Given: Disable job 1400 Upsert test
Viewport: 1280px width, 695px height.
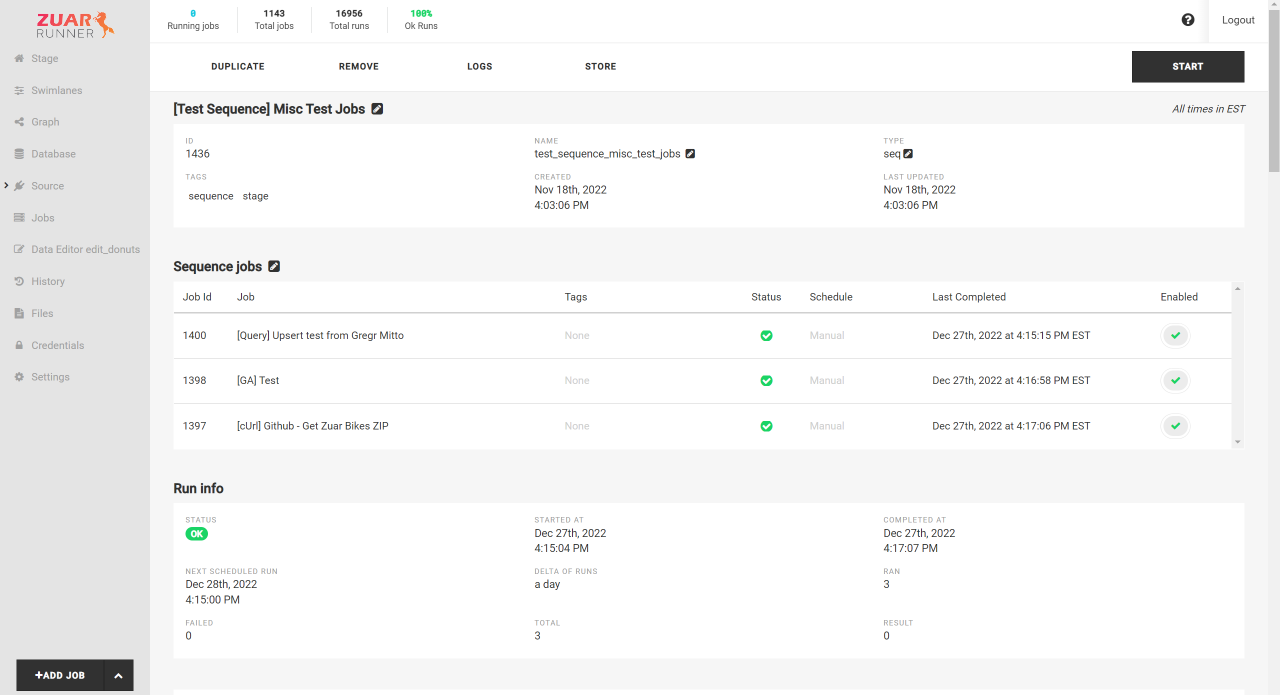Looking at the screenshot, I should coord(1175,335).
